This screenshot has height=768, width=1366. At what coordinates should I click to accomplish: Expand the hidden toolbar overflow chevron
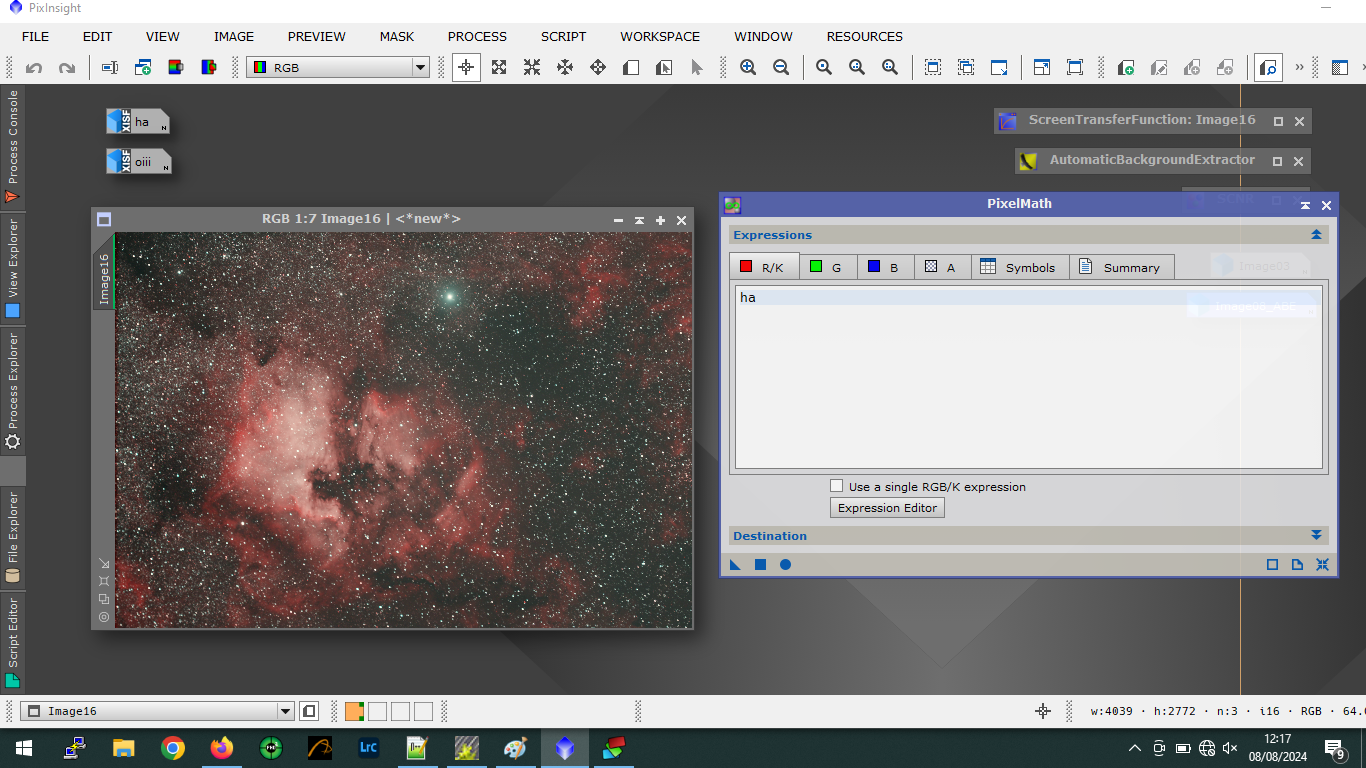point(1300,67)
